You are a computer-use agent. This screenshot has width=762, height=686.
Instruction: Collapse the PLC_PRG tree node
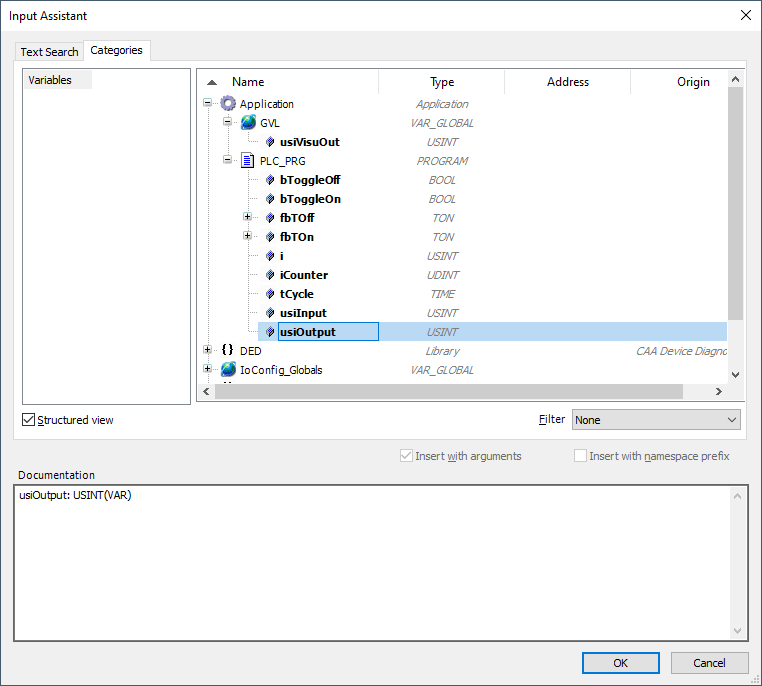tap(228, 161)
